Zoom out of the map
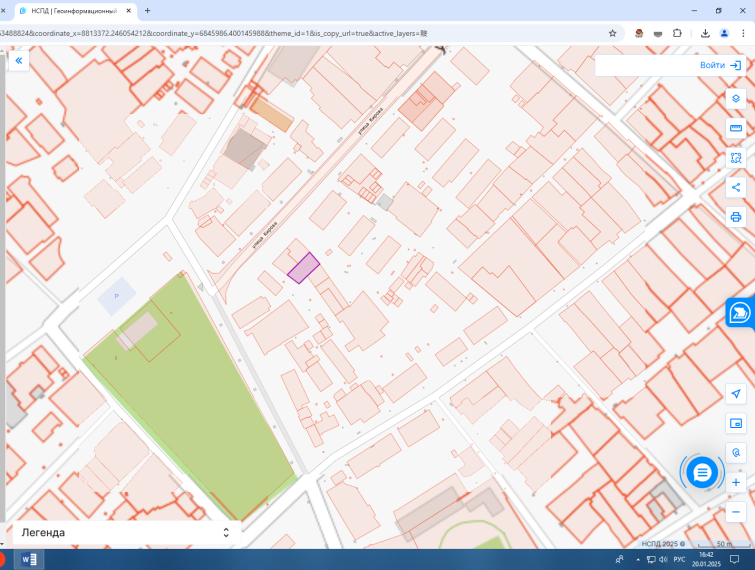The width and height of the screenshot is (755, 570). pyautogui.click(x=736, y=512)
